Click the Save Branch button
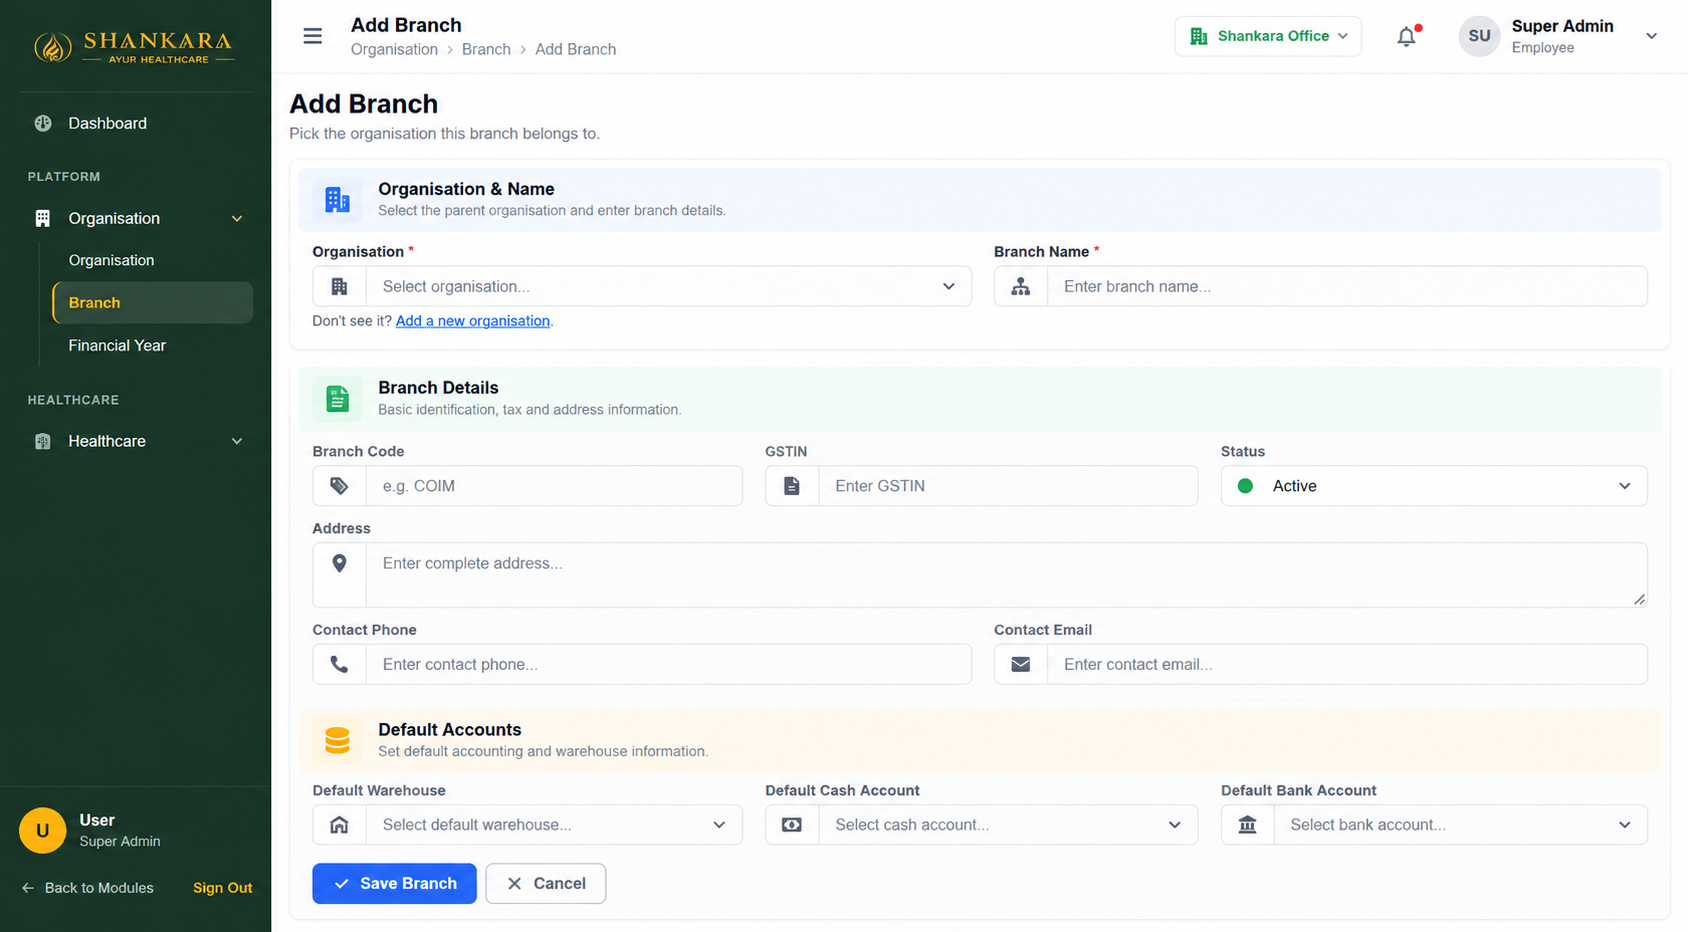Screen dimensions: 1688x932 (x=394, y=884)
